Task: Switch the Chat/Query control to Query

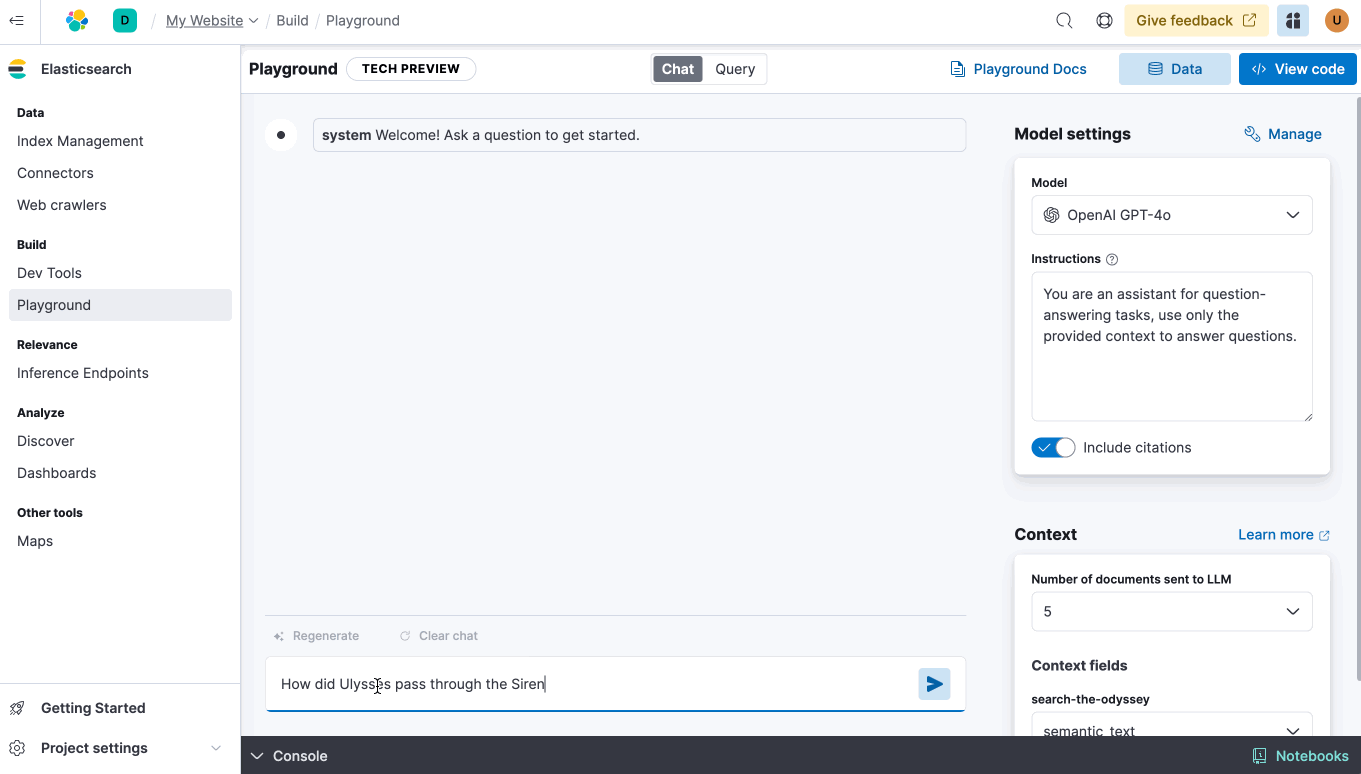Action: pos(735,68)
